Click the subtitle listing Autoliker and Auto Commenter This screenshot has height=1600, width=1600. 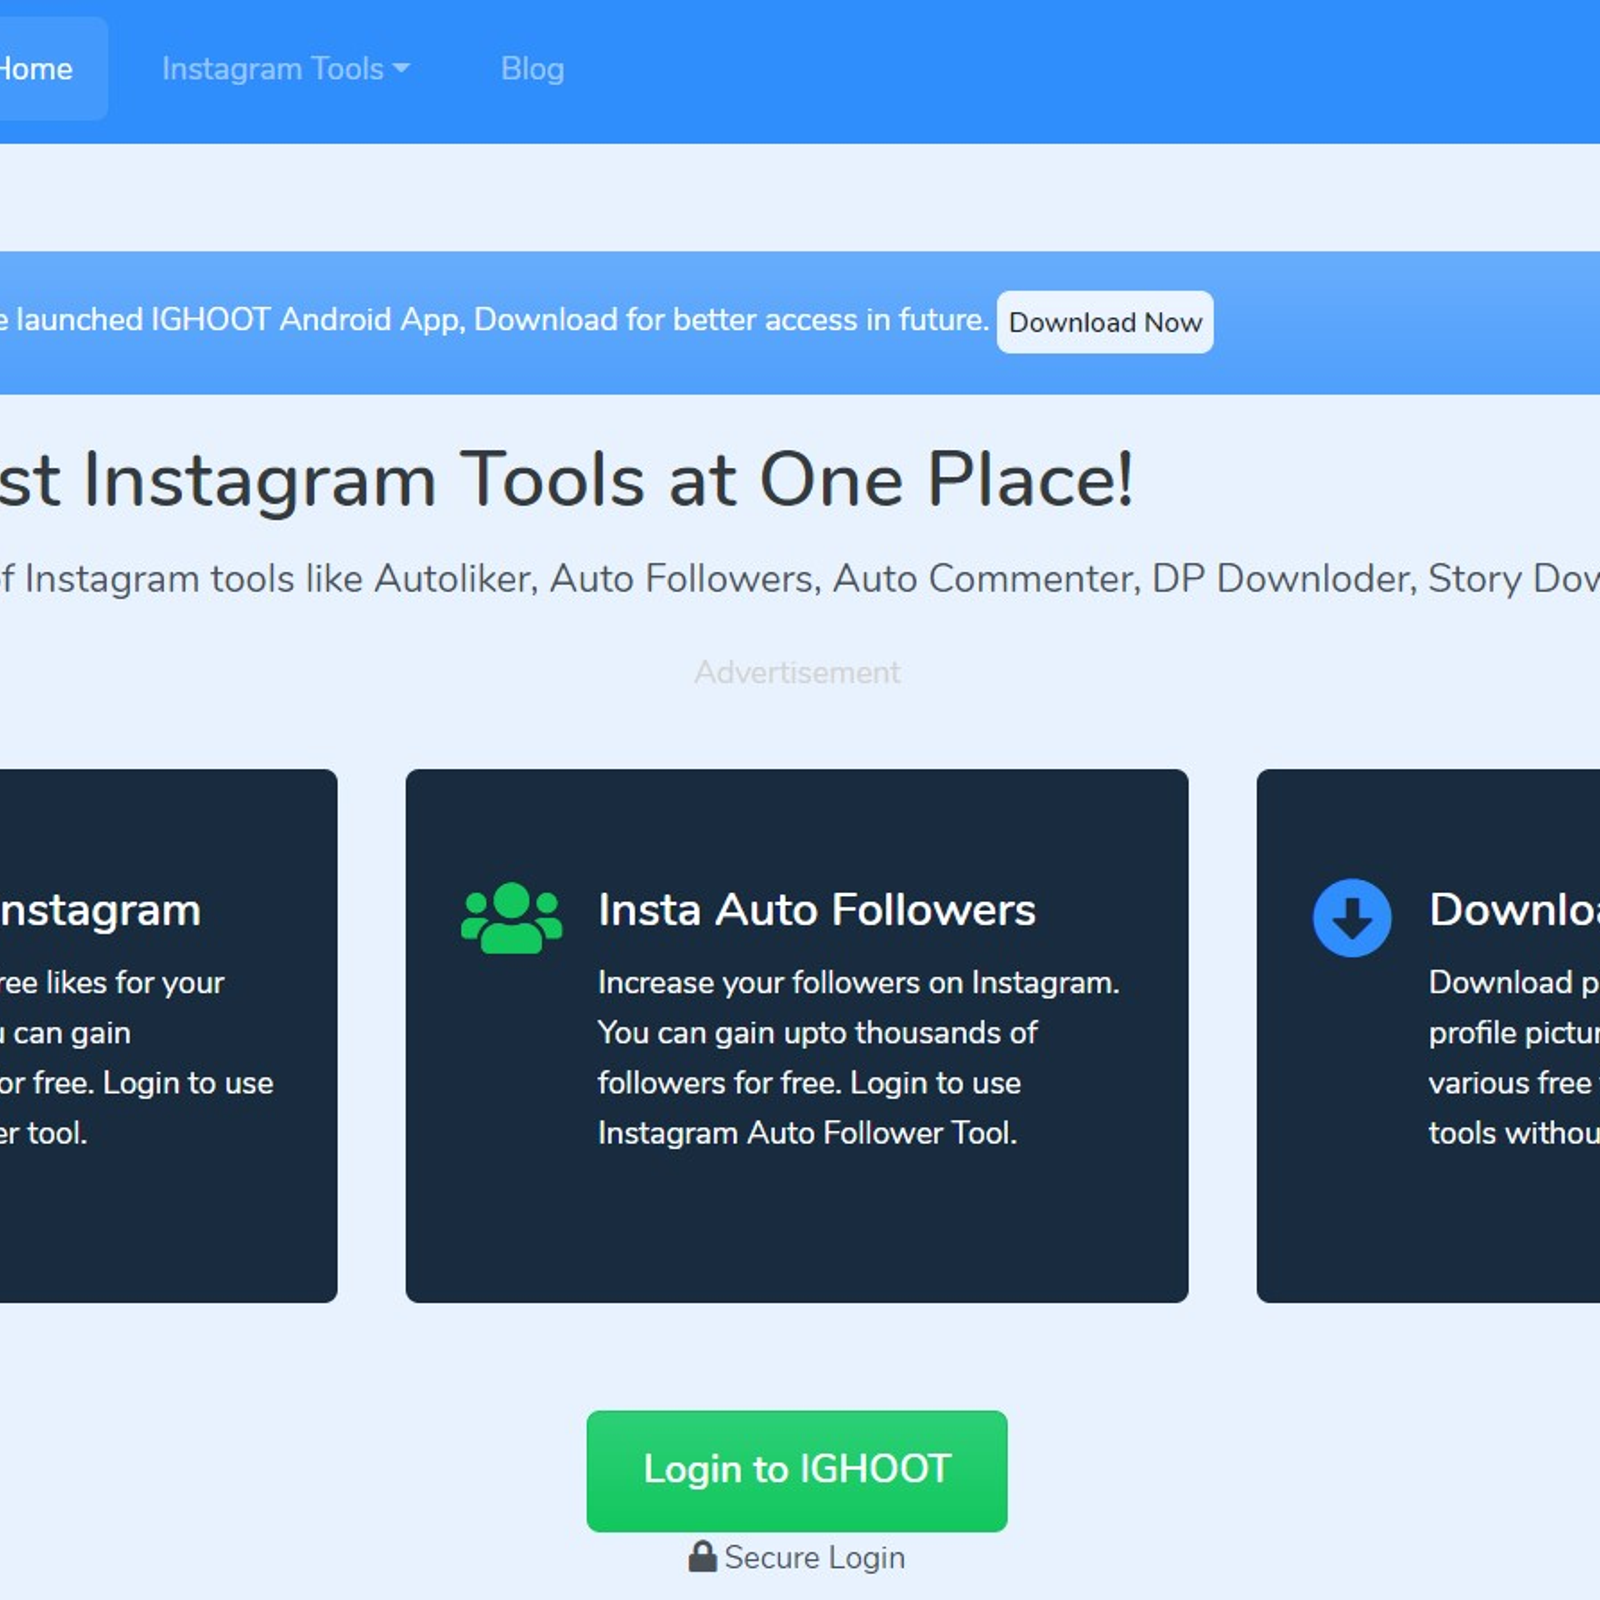point(800,579)
